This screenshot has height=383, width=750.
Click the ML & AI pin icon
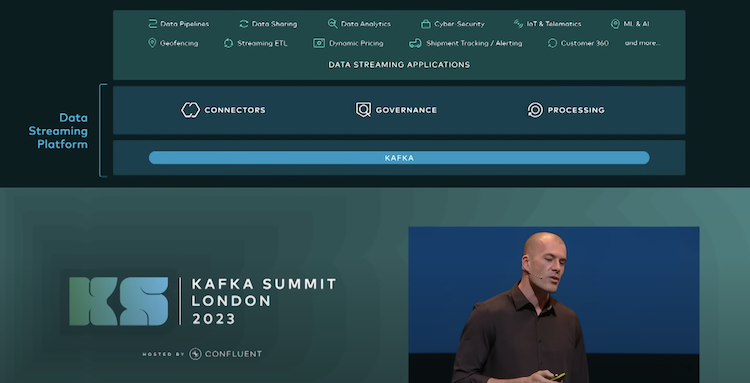click(x=615, y=23)
